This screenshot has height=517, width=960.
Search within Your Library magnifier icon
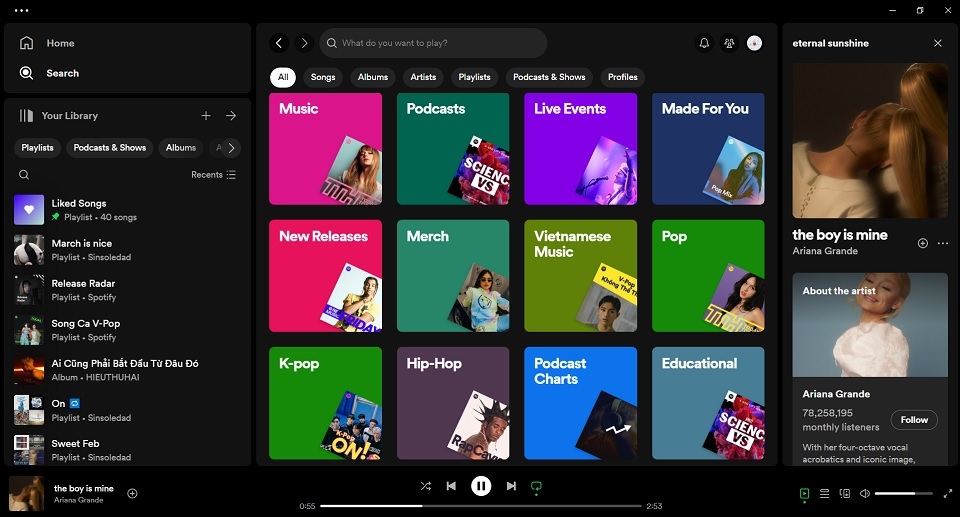tap(24, 175)
